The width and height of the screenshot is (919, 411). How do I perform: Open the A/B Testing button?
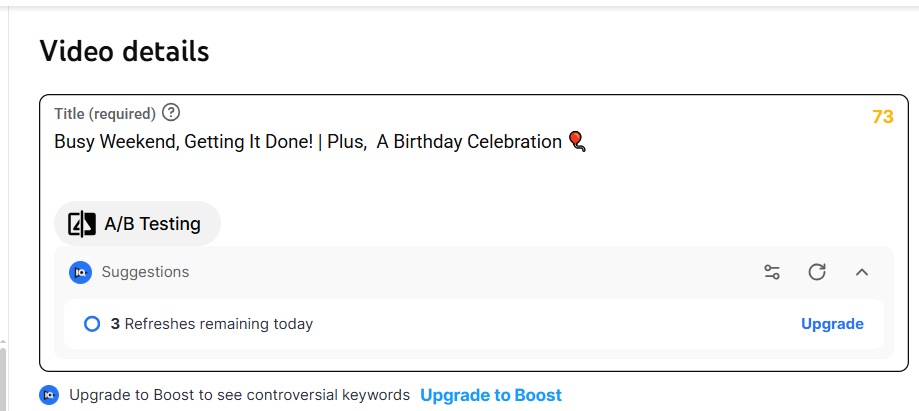[x=138, y=224]
